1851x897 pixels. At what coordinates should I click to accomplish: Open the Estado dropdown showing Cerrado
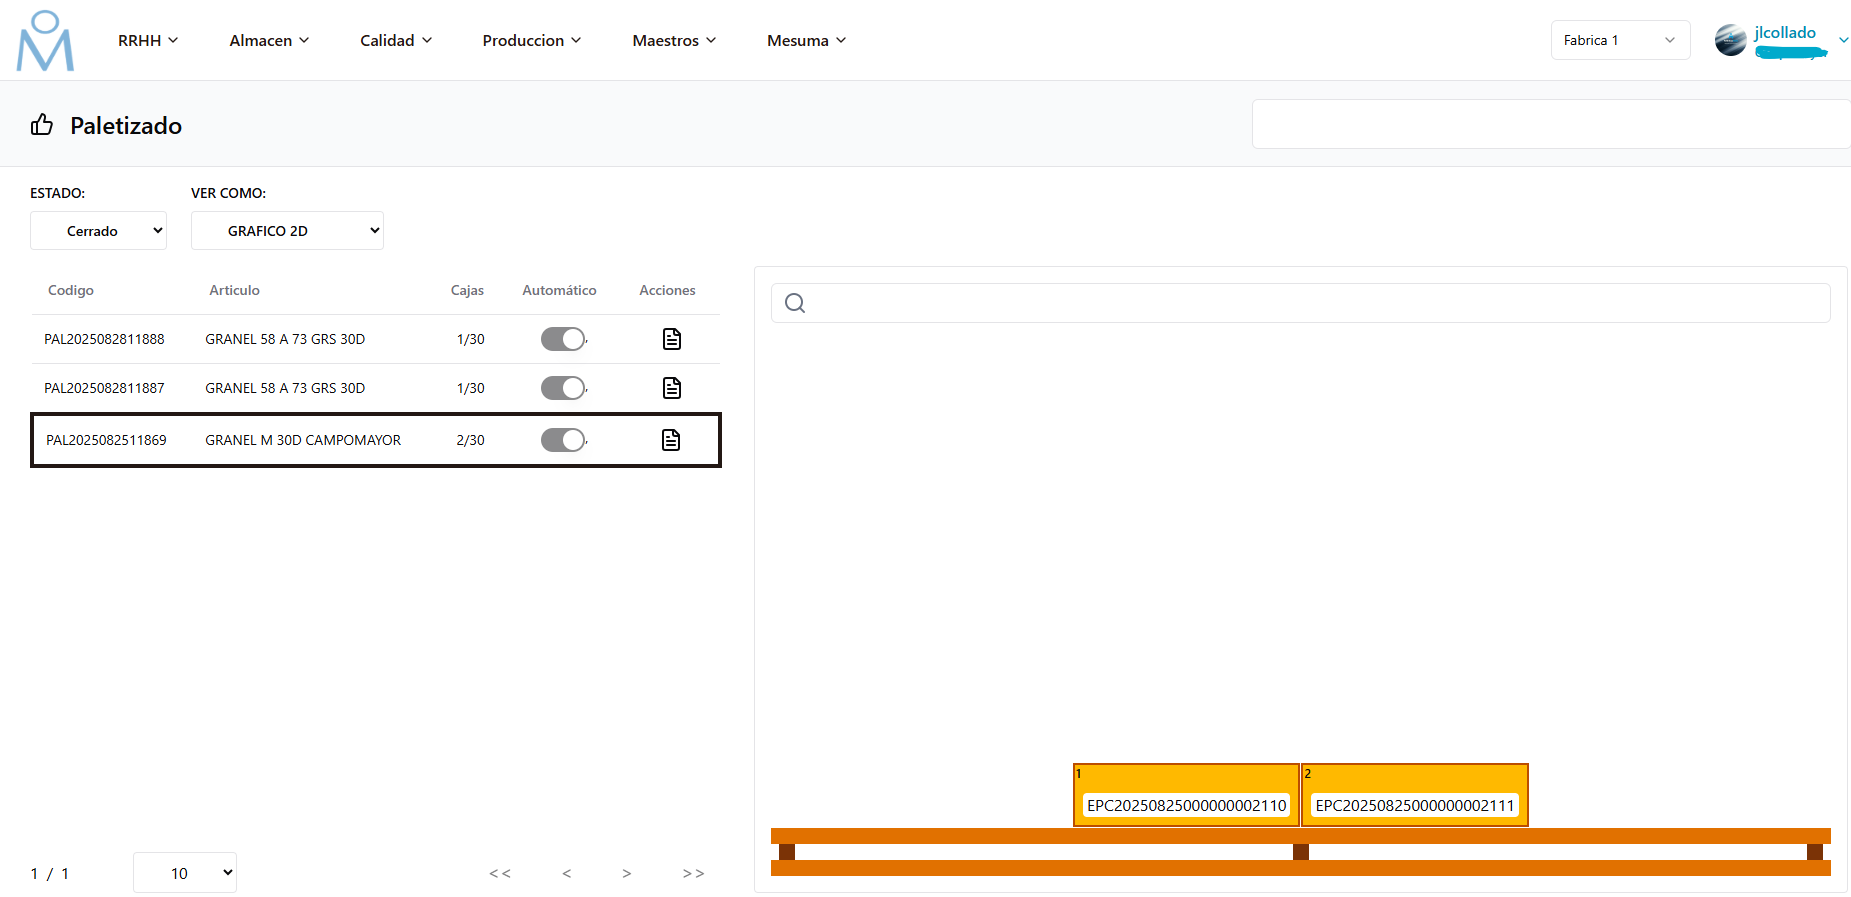pyautogui.click(x=98, y=231)
